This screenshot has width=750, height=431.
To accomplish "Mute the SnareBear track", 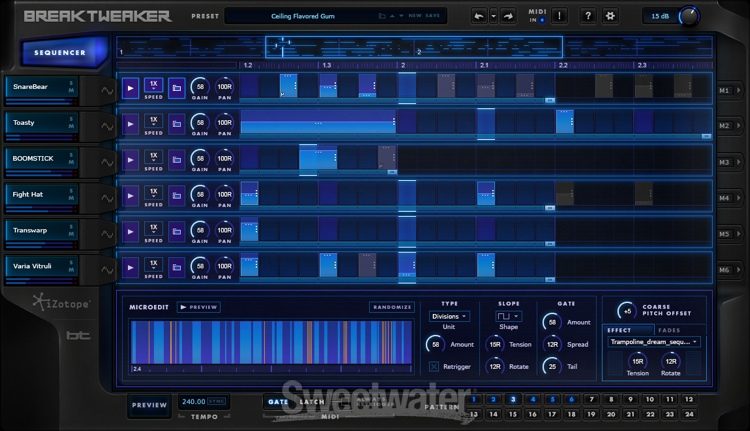I will [71, 90].
